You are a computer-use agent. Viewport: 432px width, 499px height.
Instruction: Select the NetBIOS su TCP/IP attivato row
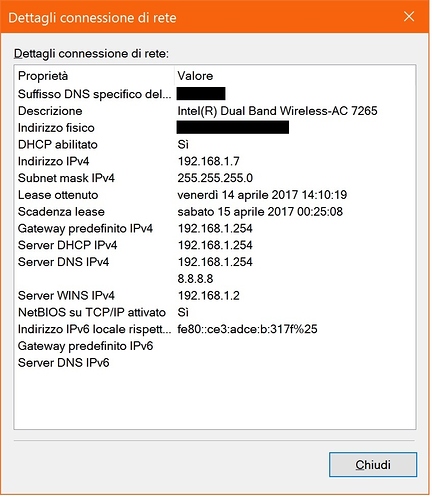215,312
